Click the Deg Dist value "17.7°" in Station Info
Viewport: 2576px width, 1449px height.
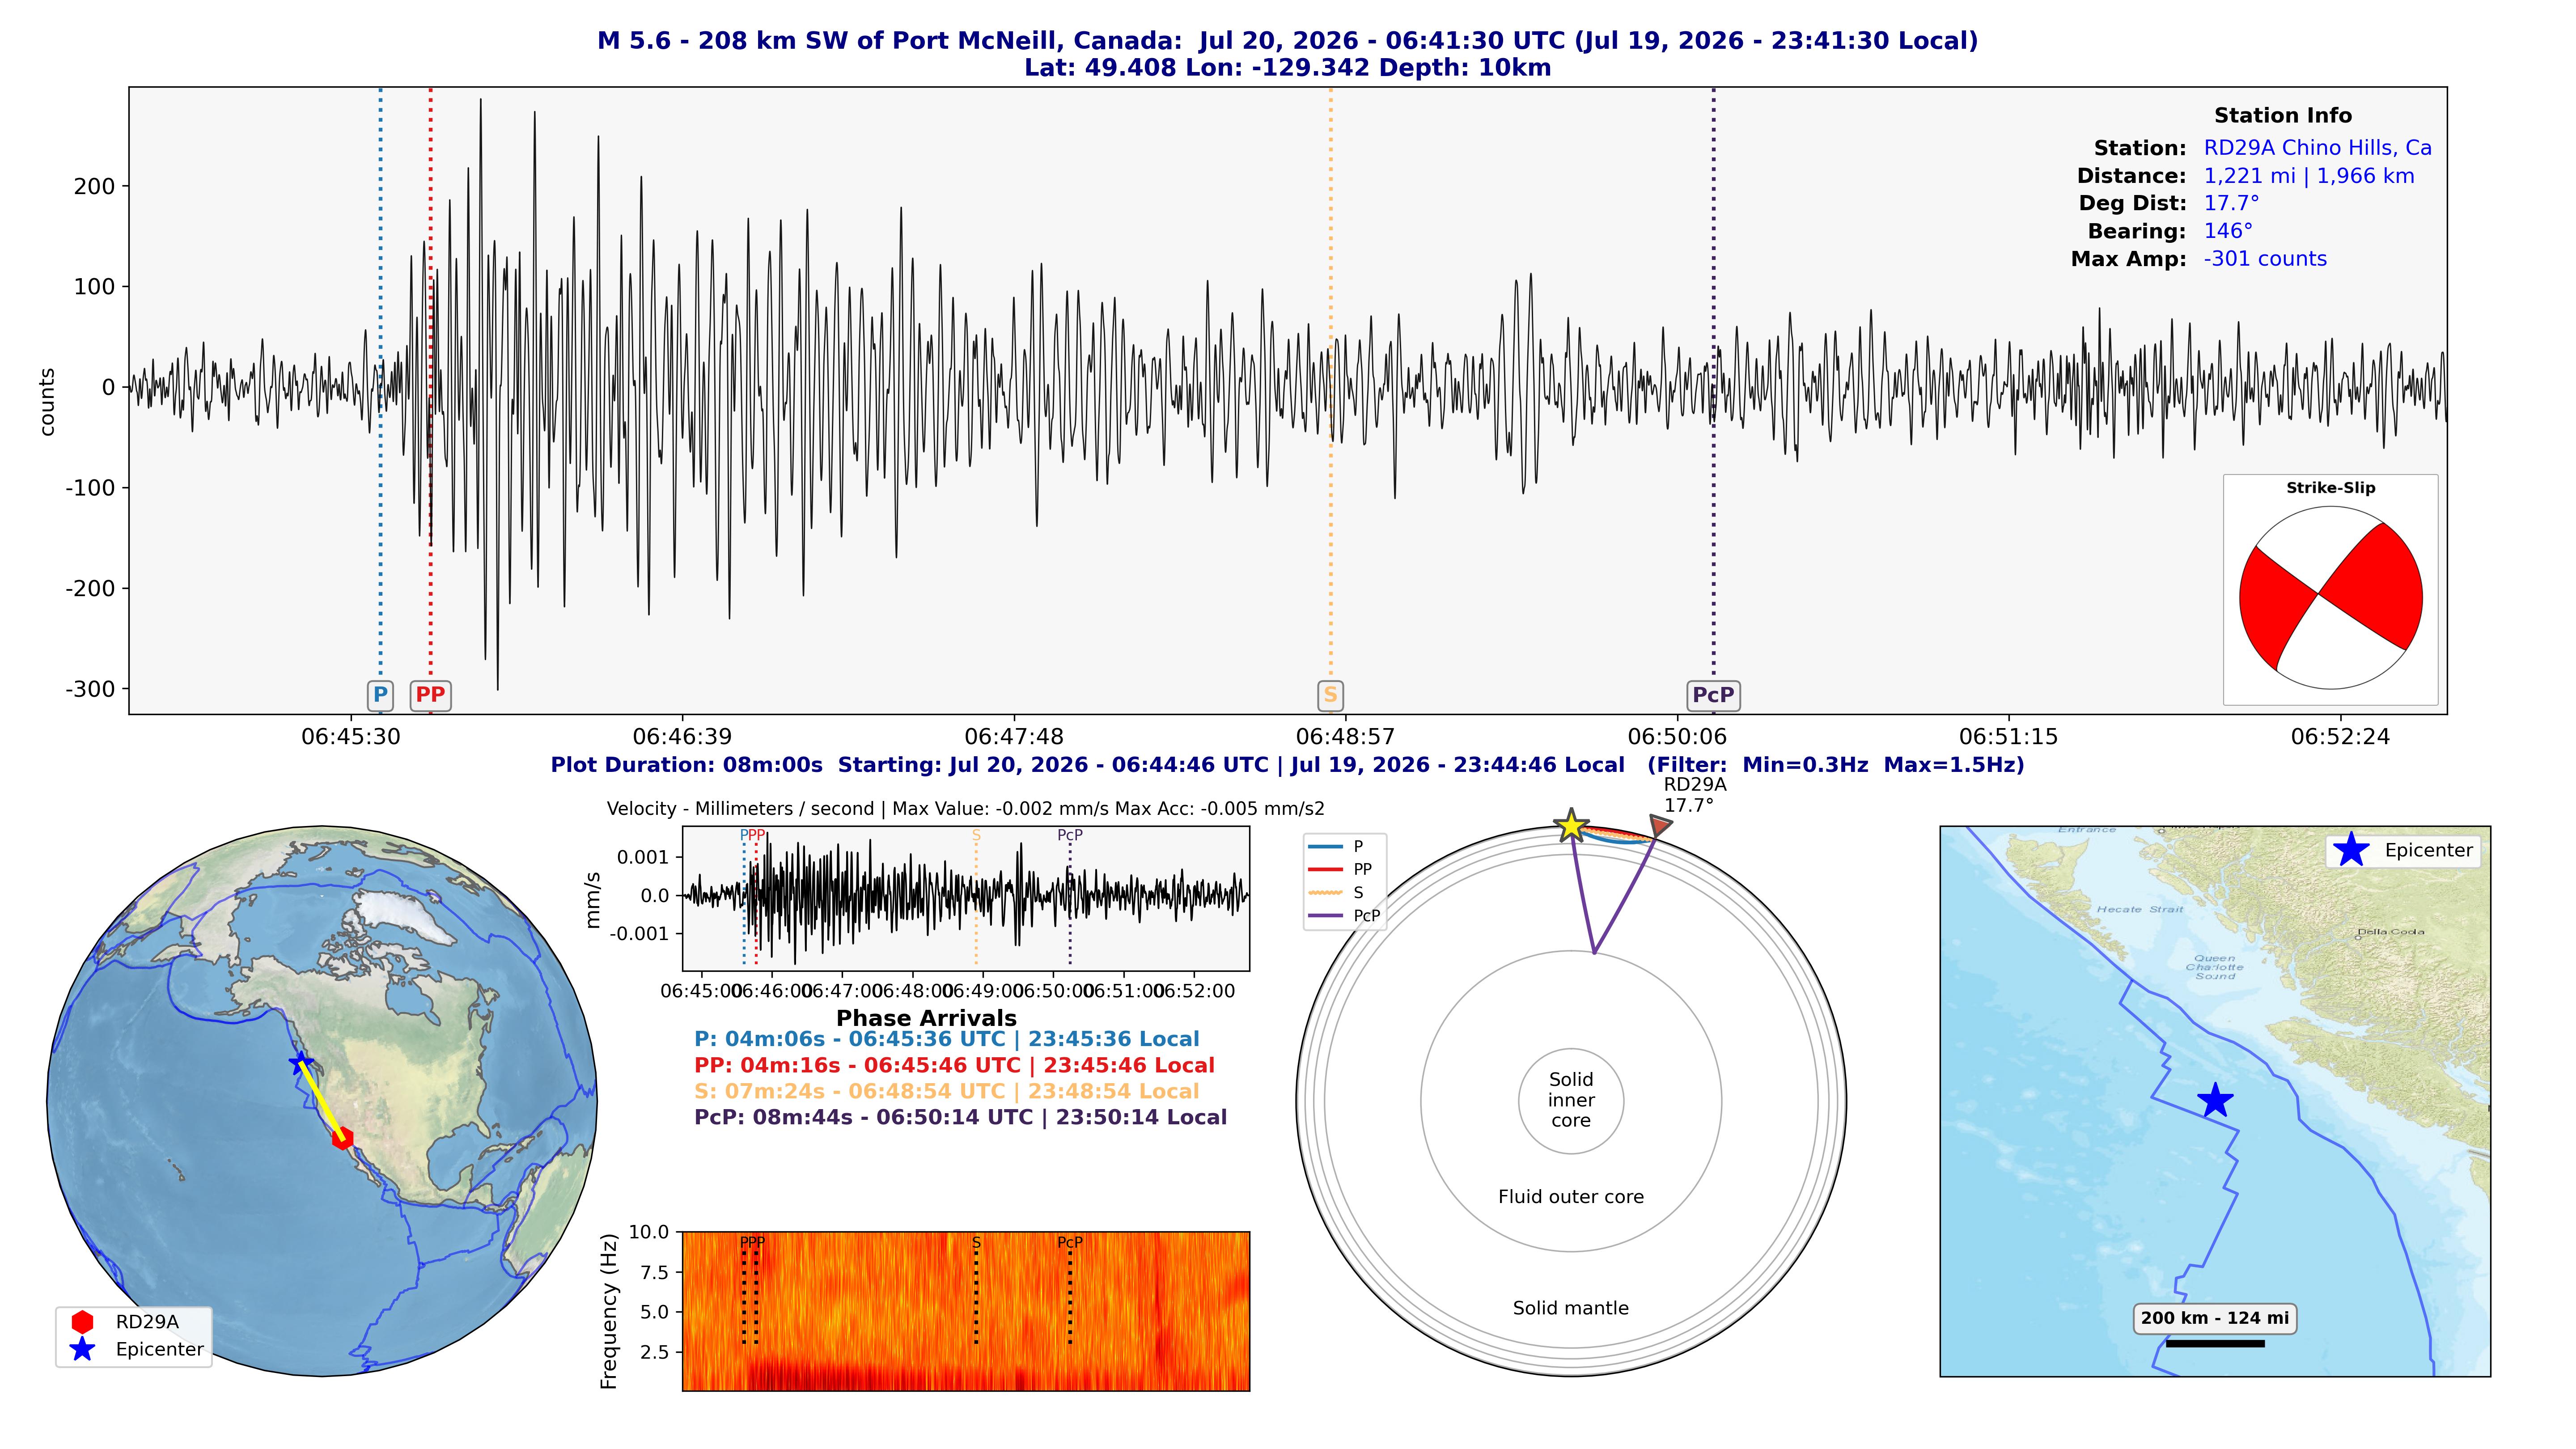tap(2232, 203)
